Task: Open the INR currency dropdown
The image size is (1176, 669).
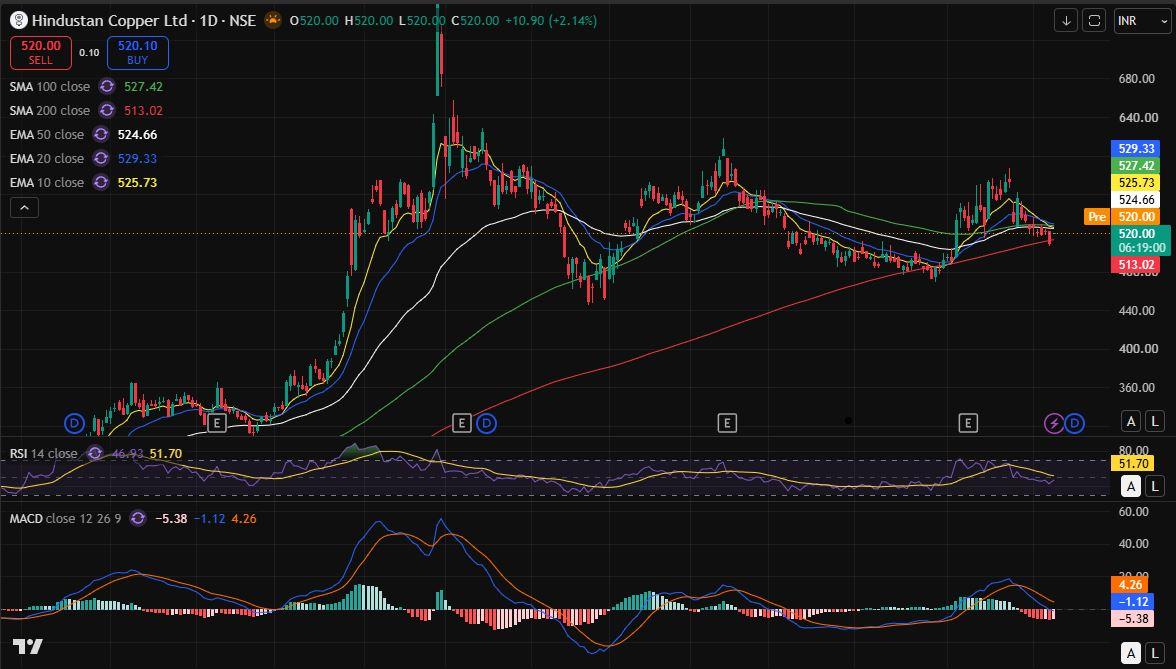Action: point(1142,20)
